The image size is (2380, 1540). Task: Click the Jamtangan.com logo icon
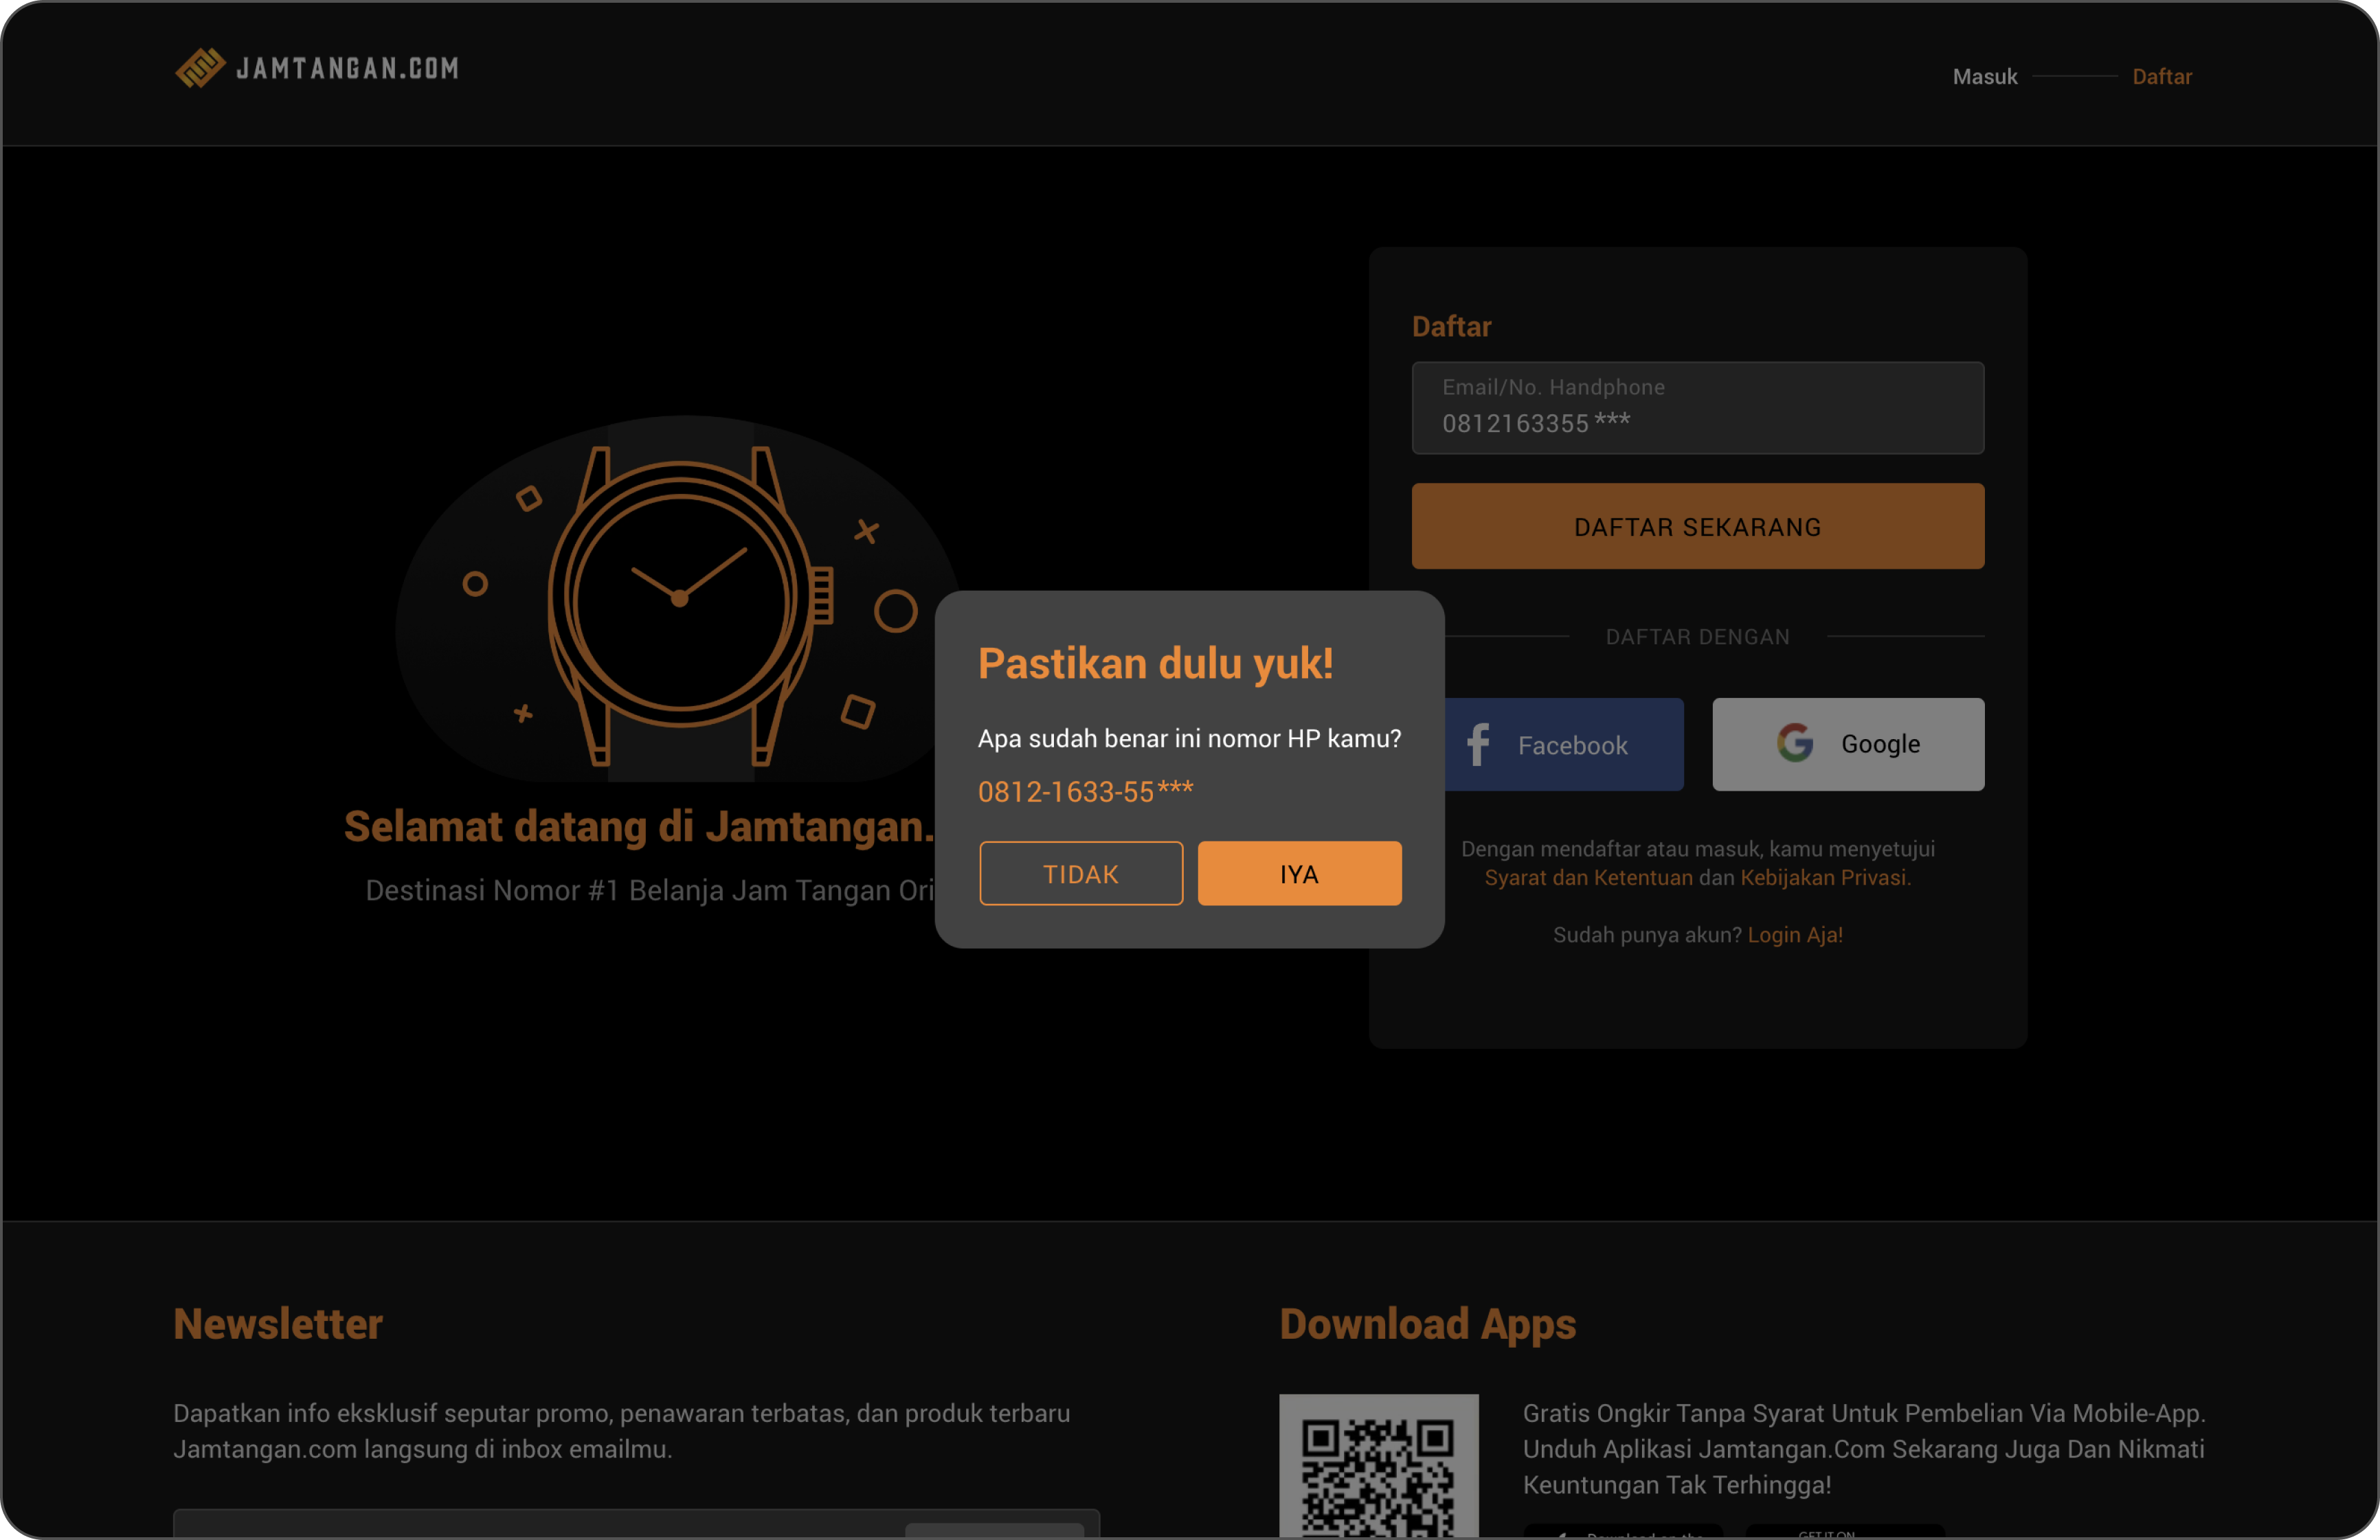click(200, 68)
